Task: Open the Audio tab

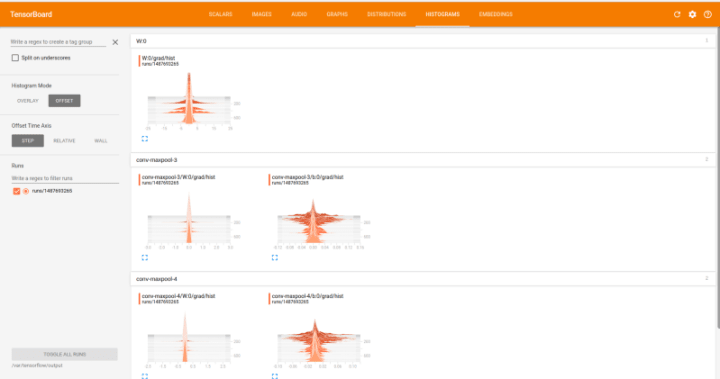Action: tap(299, 14)
